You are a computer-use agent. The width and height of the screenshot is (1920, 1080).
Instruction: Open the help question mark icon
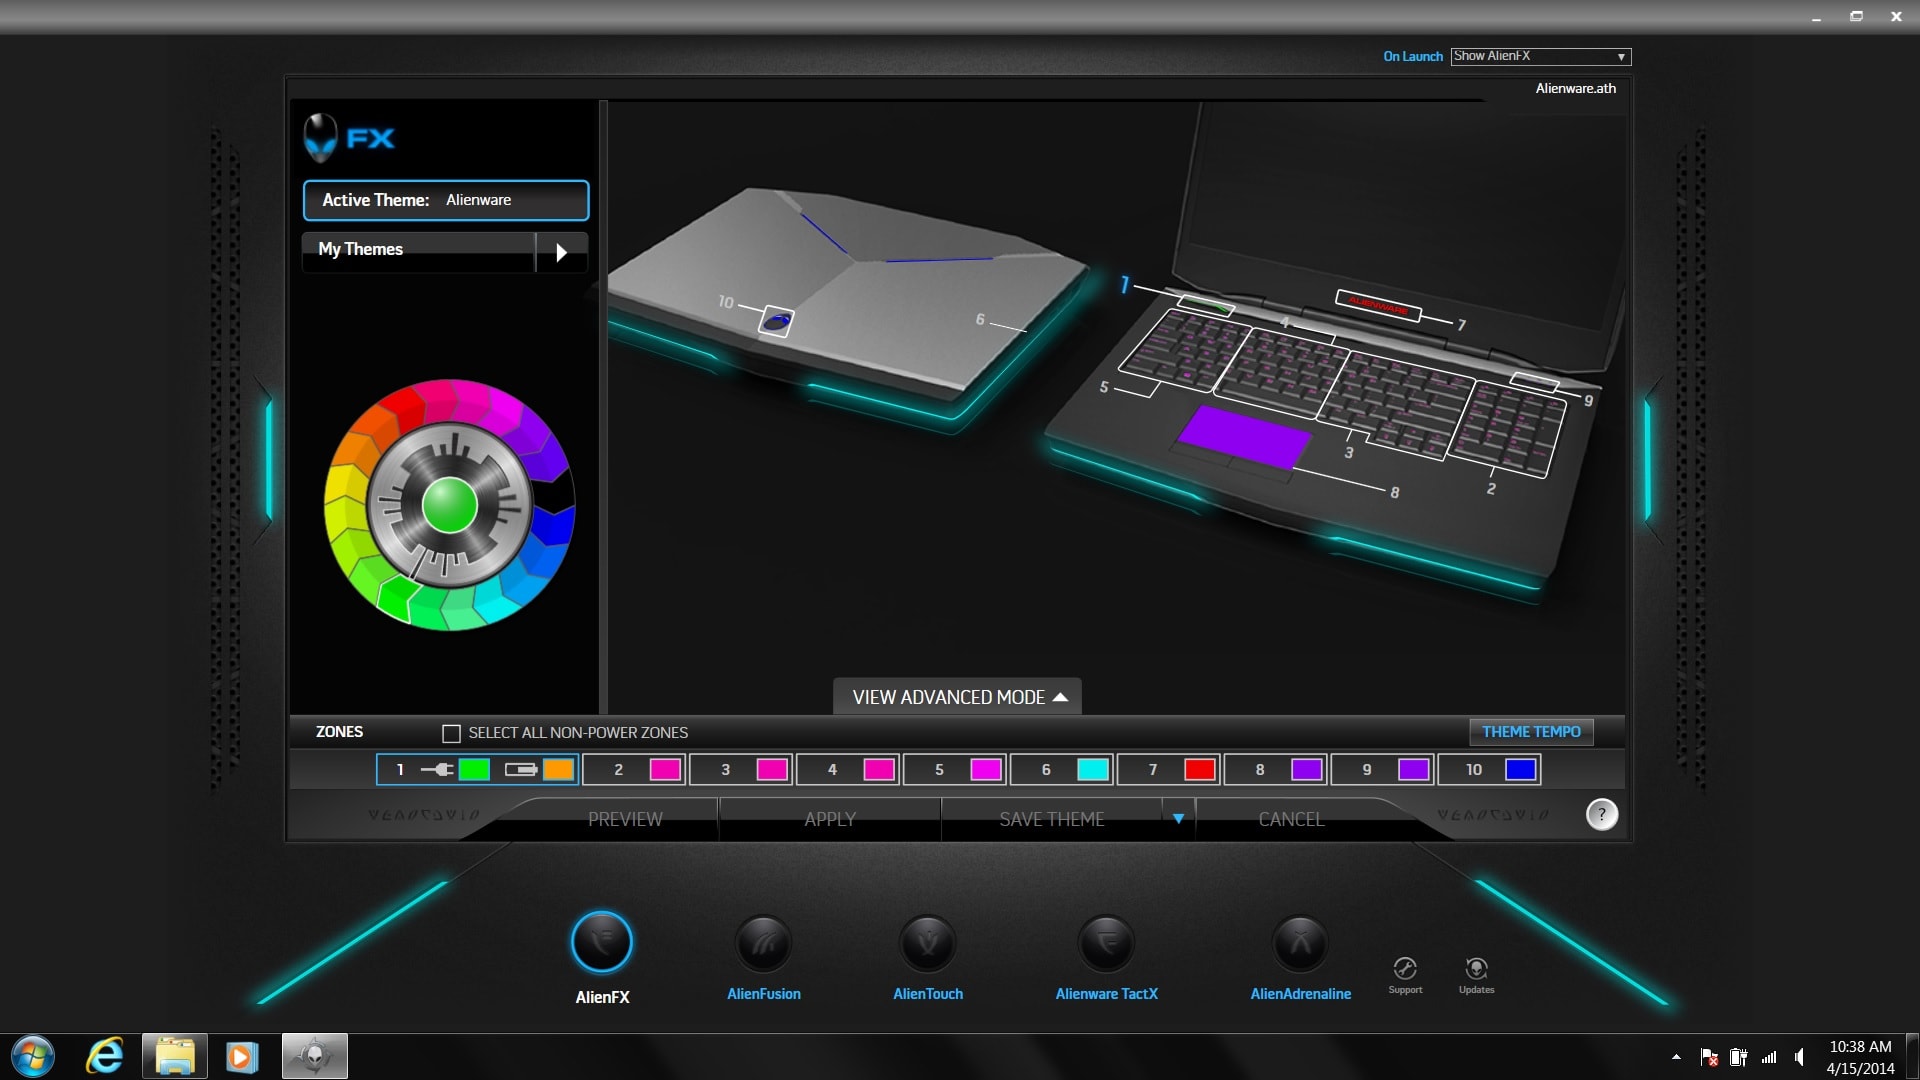tap(1601, 815)
